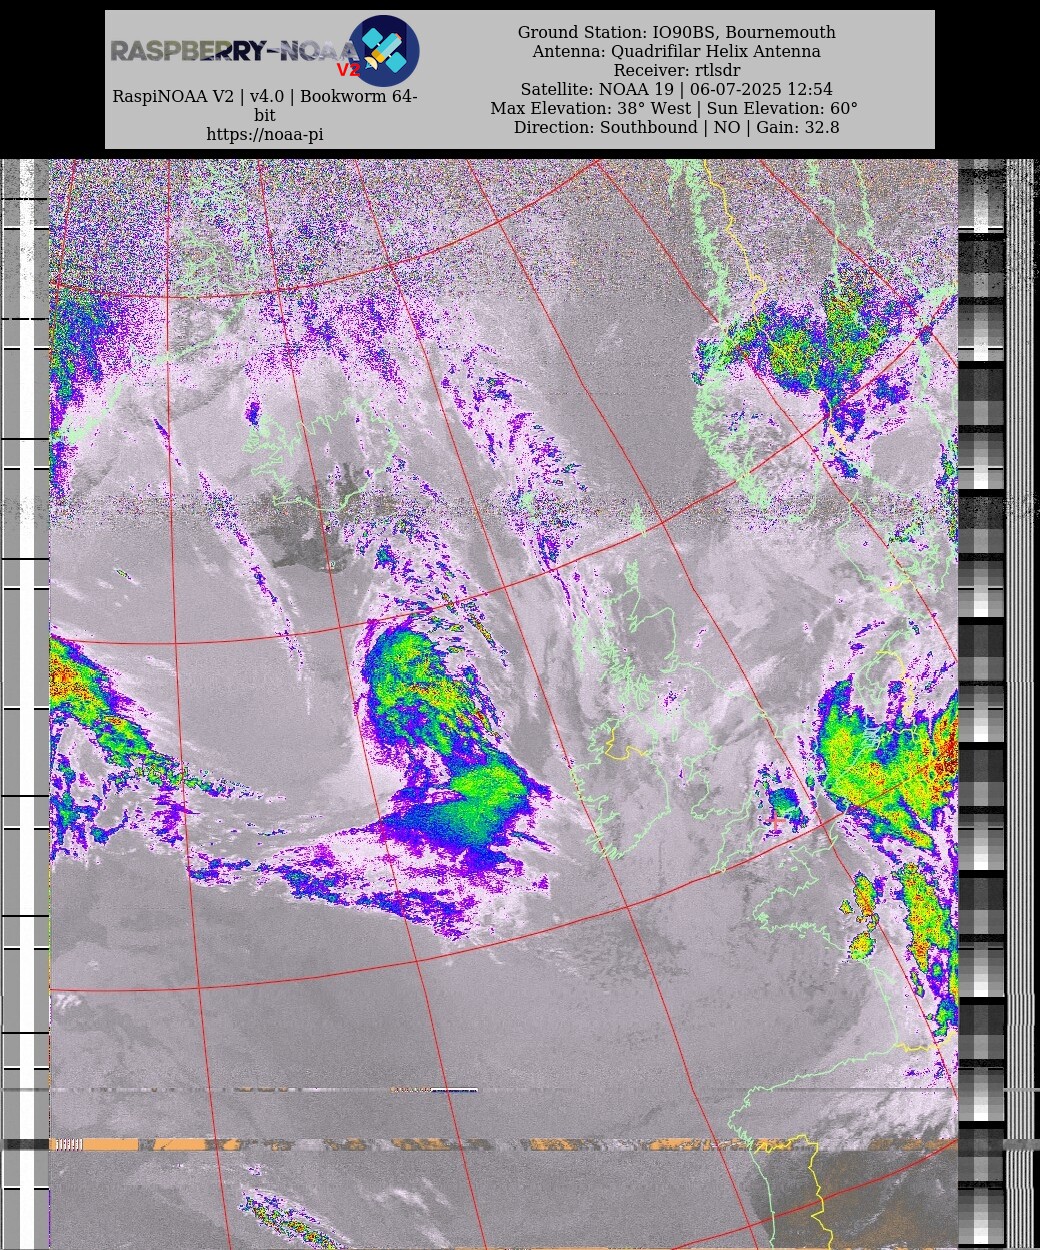Open the https://noaa-pi link
This screenshot has width=1040, height=1250.
pyautogui.click(x=265, y=134)
